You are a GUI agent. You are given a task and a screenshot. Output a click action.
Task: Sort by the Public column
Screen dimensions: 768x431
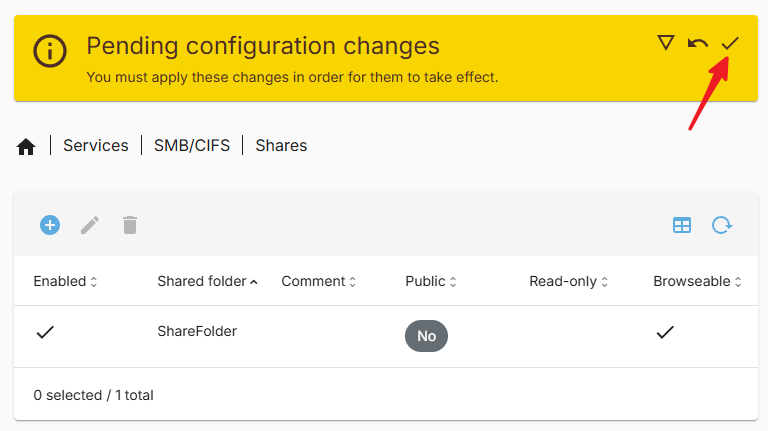click(x=431, y=281)
